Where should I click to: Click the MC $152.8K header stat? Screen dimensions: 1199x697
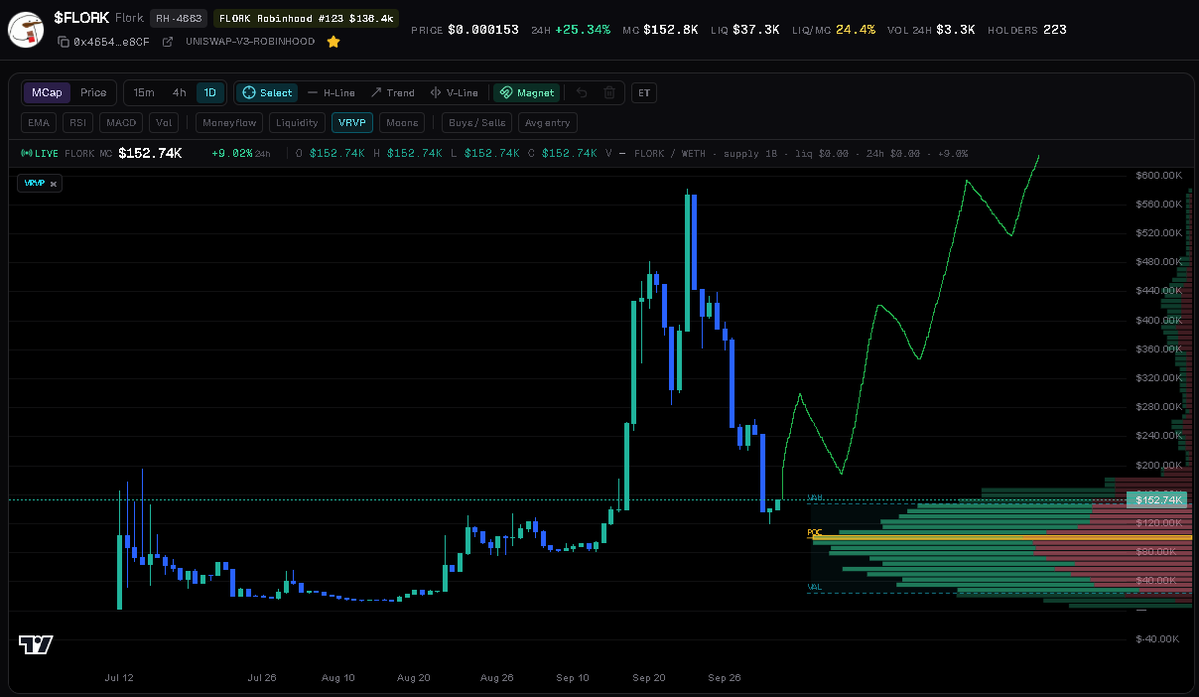[x=660, y=30]
